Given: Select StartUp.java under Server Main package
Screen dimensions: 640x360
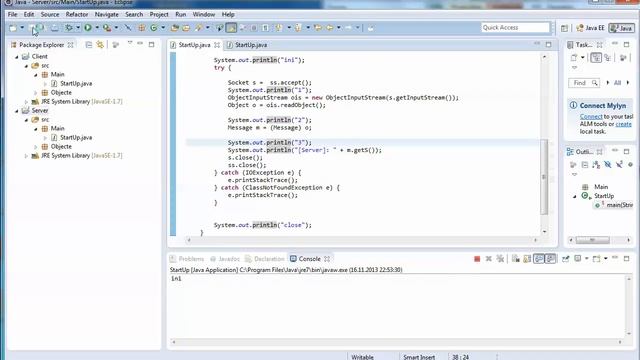Looking at the screenshot, I should tap(76, 138).
